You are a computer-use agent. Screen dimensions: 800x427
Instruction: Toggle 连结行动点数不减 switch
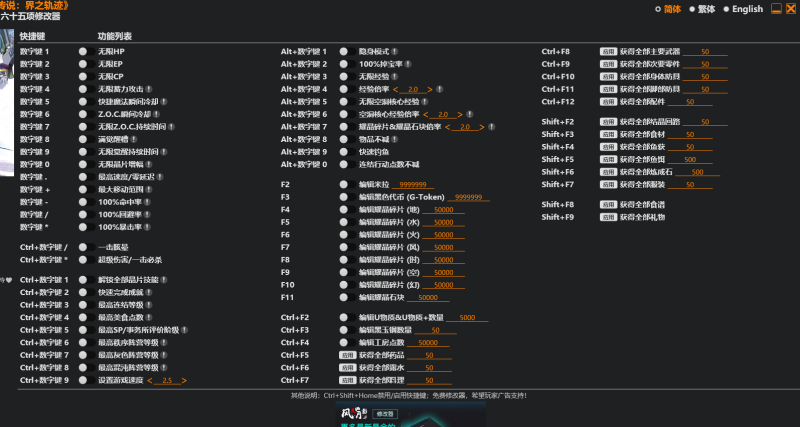(348, 164)
